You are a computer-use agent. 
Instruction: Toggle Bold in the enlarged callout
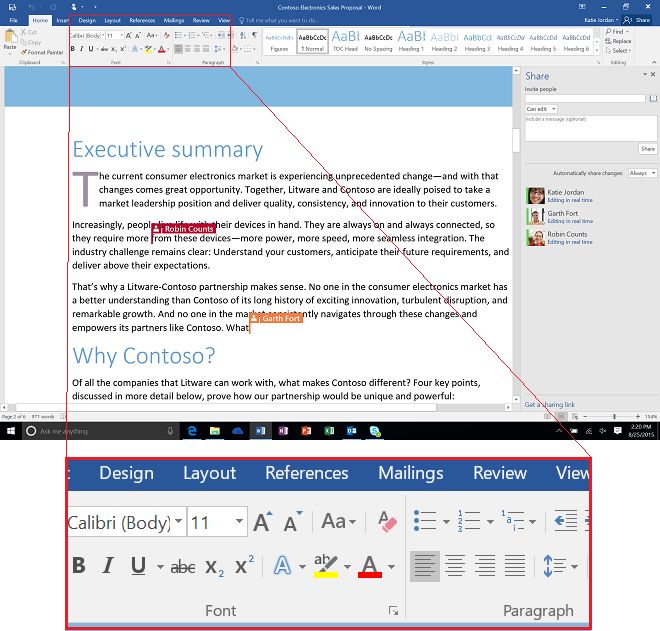coord(79,565)
